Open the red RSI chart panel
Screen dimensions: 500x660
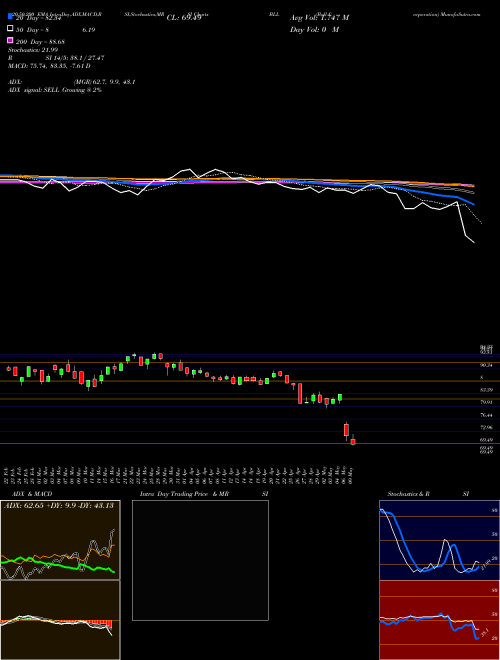tap(439, 620)
